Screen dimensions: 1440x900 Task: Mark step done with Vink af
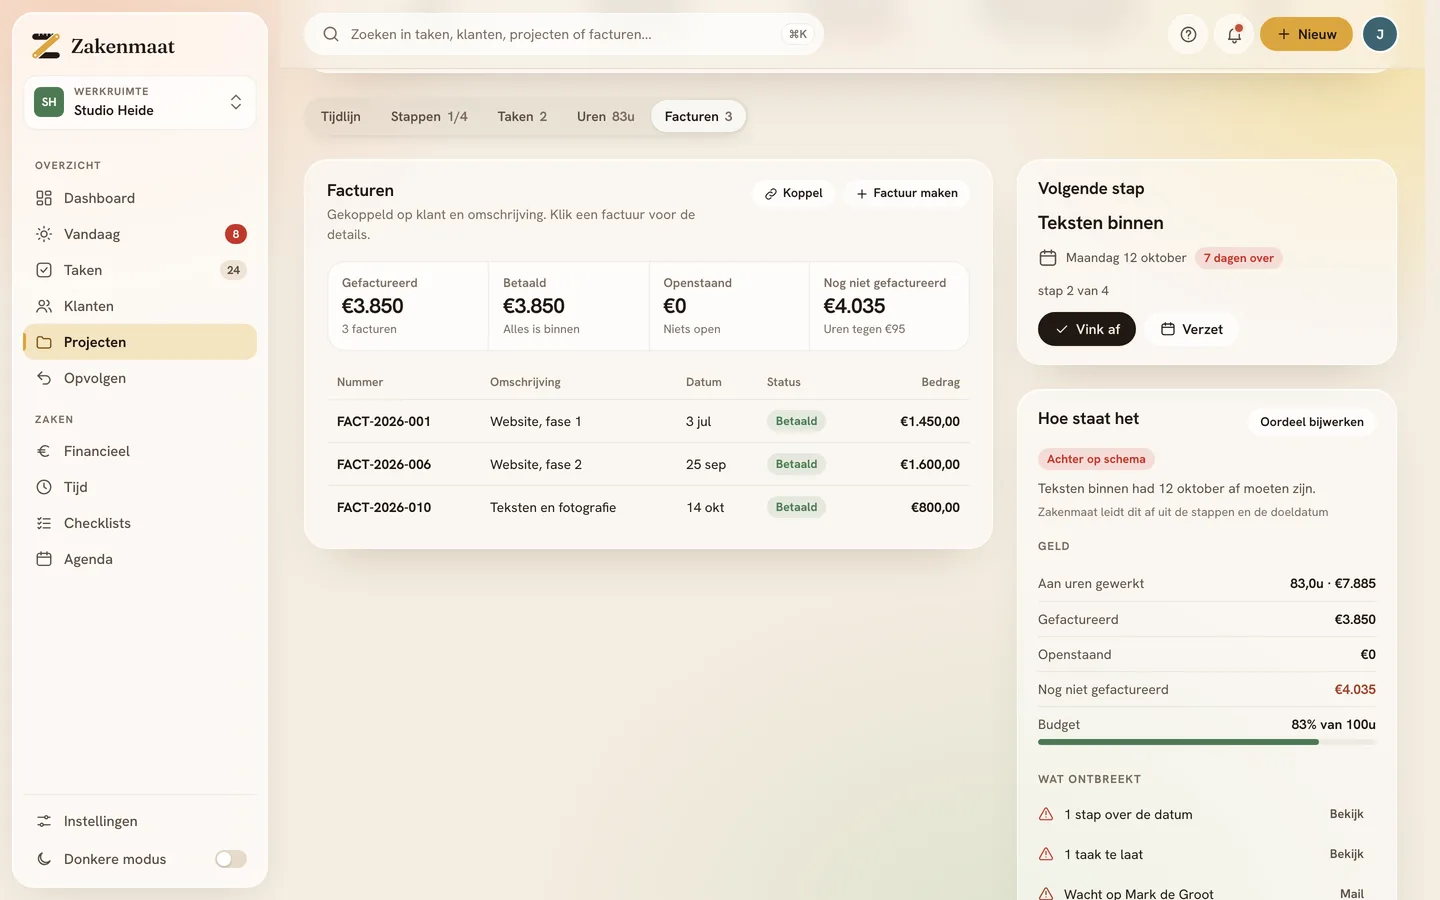point(1087,329)
